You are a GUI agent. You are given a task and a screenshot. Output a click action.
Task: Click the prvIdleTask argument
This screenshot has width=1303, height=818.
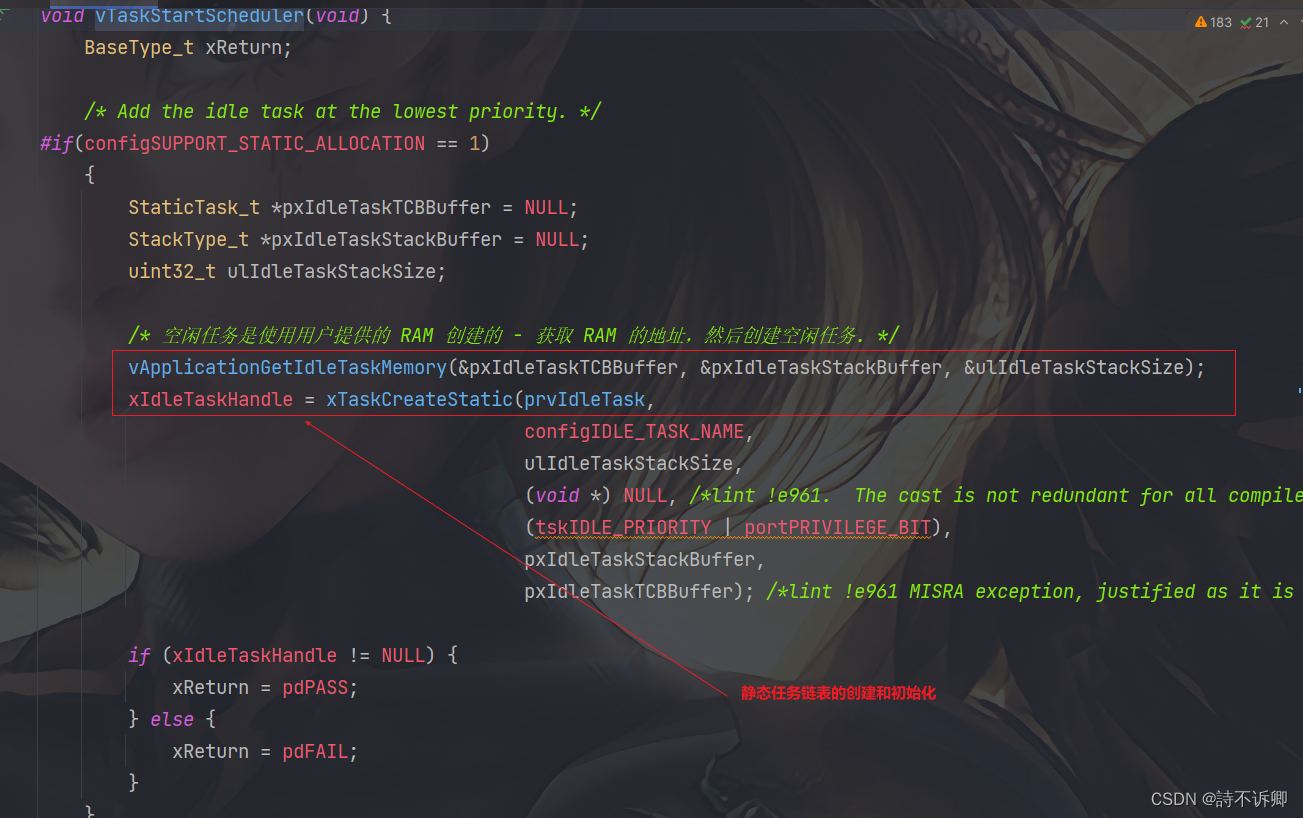[585, 399]
